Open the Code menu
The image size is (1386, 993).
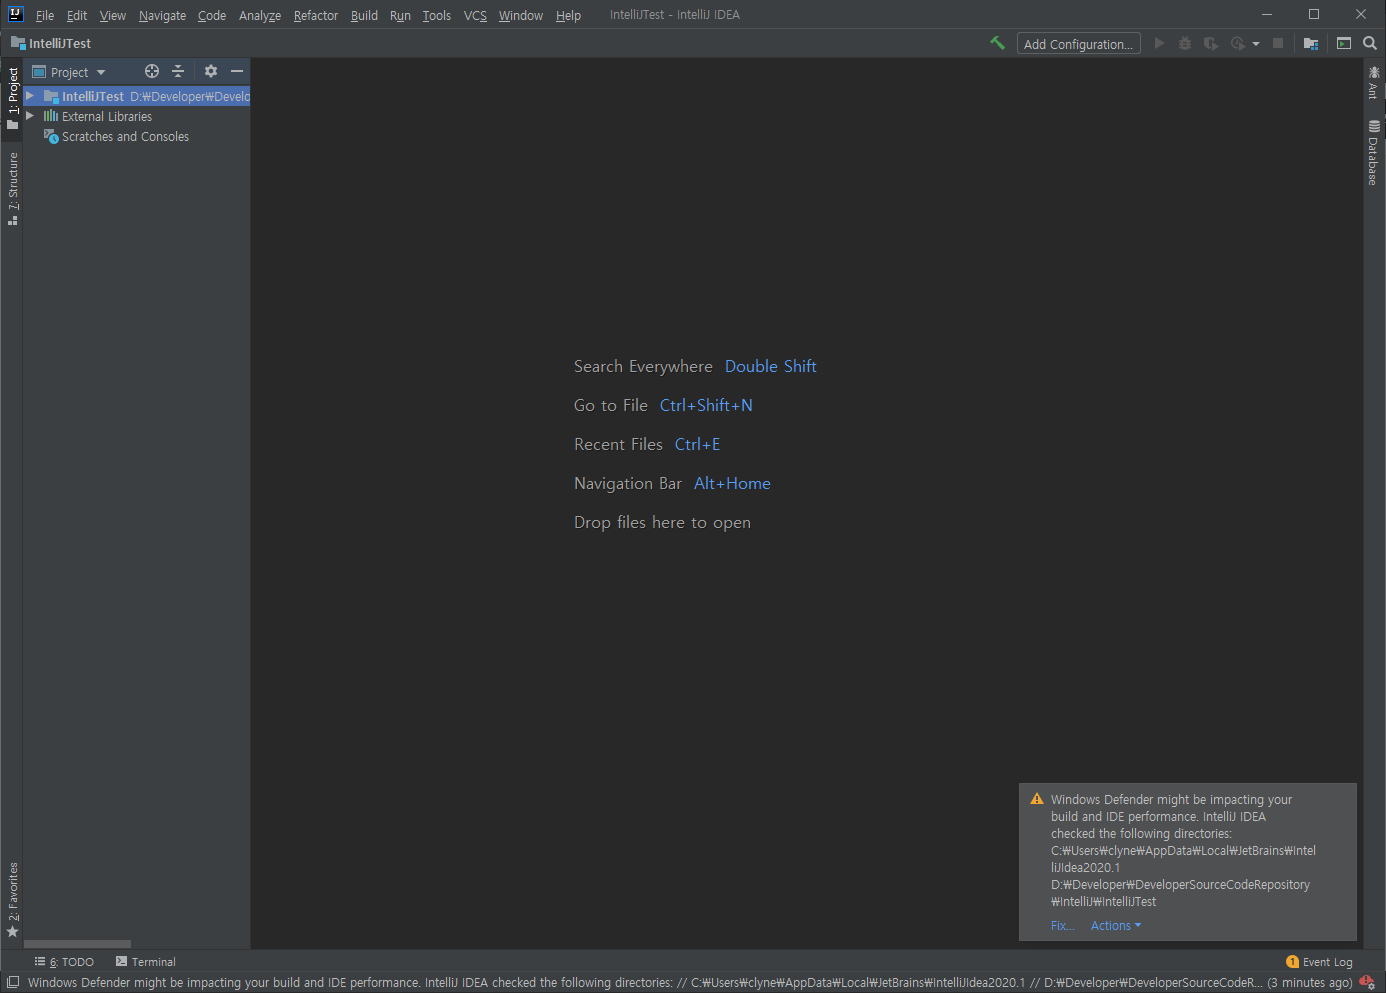pyautogui.click(x=212, y=15)
